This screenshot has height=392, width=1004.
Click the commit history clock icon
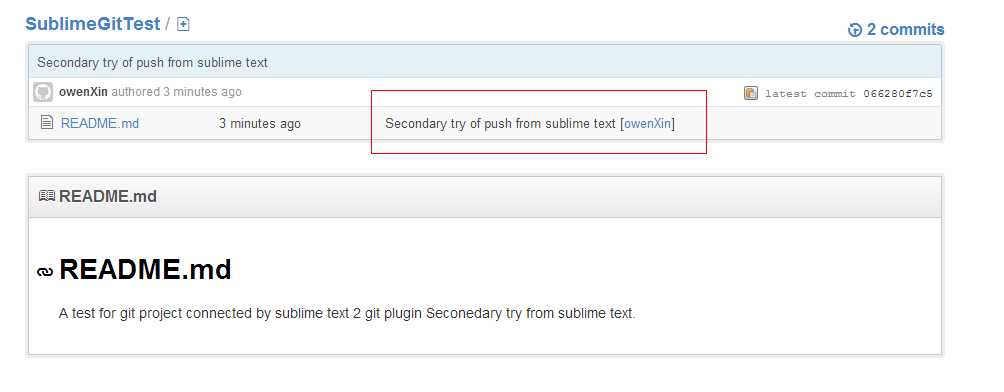pyautogui.click(x=855, y=30)
